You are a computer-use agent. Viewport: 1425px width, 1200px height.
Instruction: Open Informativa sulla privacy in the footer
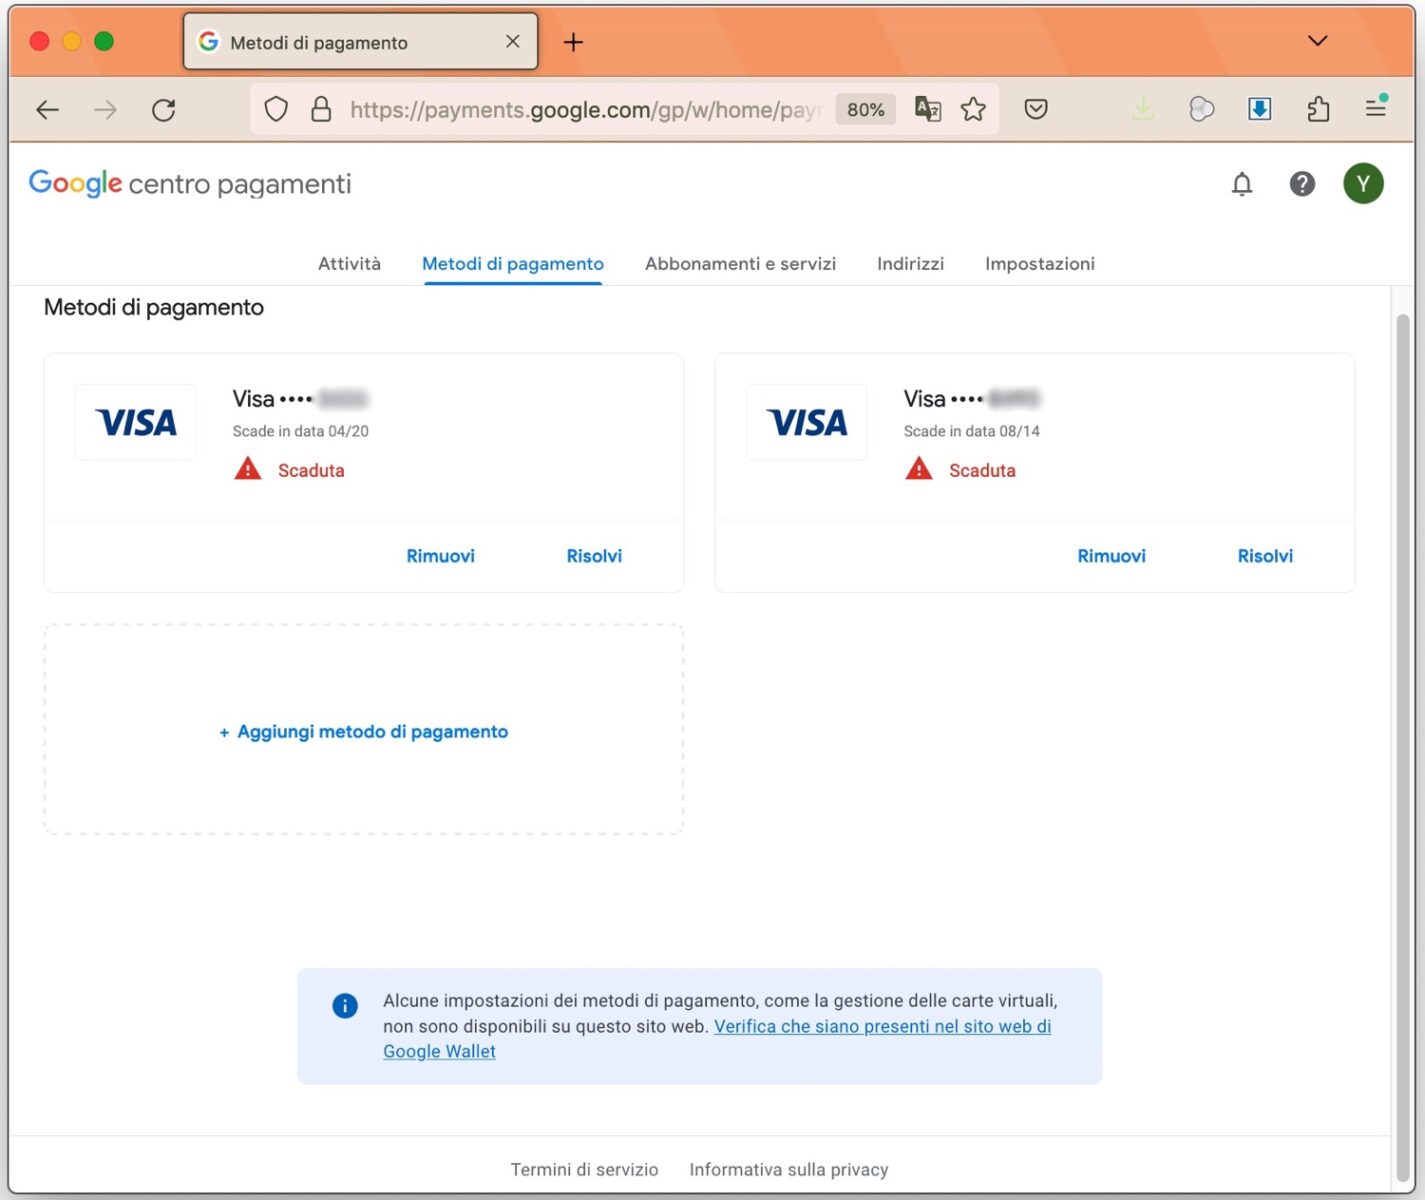788,1168
